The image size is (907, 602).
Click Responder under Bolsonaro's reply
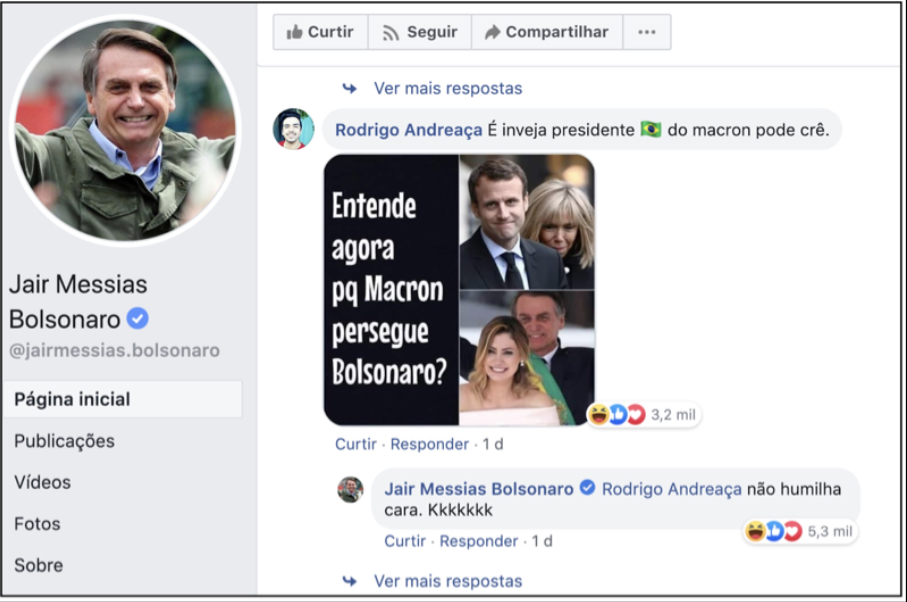(479, 541)
